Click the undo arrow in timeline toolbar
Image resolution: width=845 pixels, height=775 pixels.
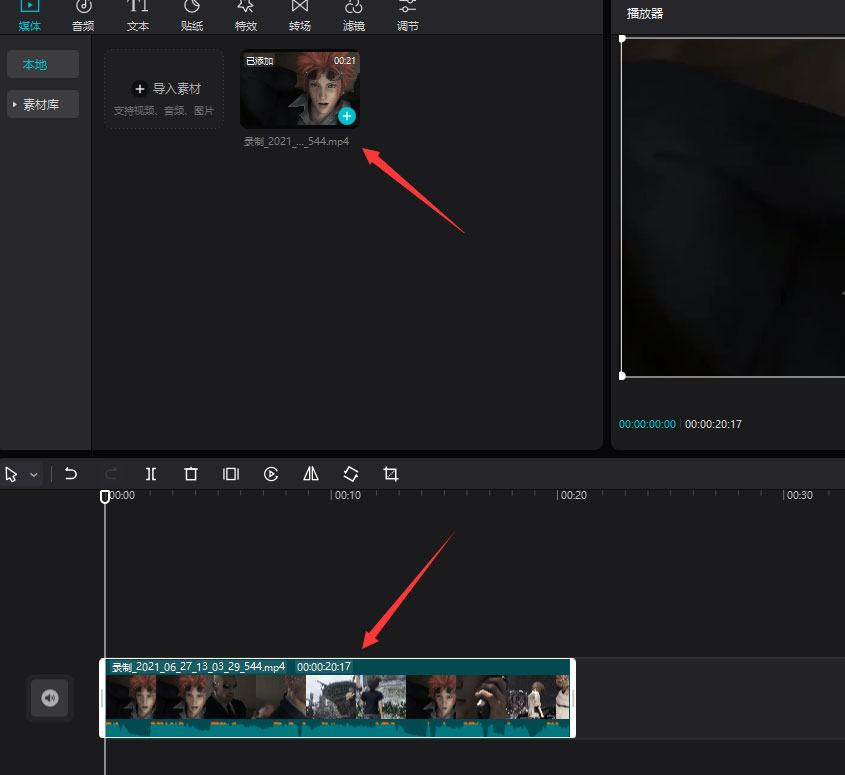pyautogui.click(x=71, y=474)
